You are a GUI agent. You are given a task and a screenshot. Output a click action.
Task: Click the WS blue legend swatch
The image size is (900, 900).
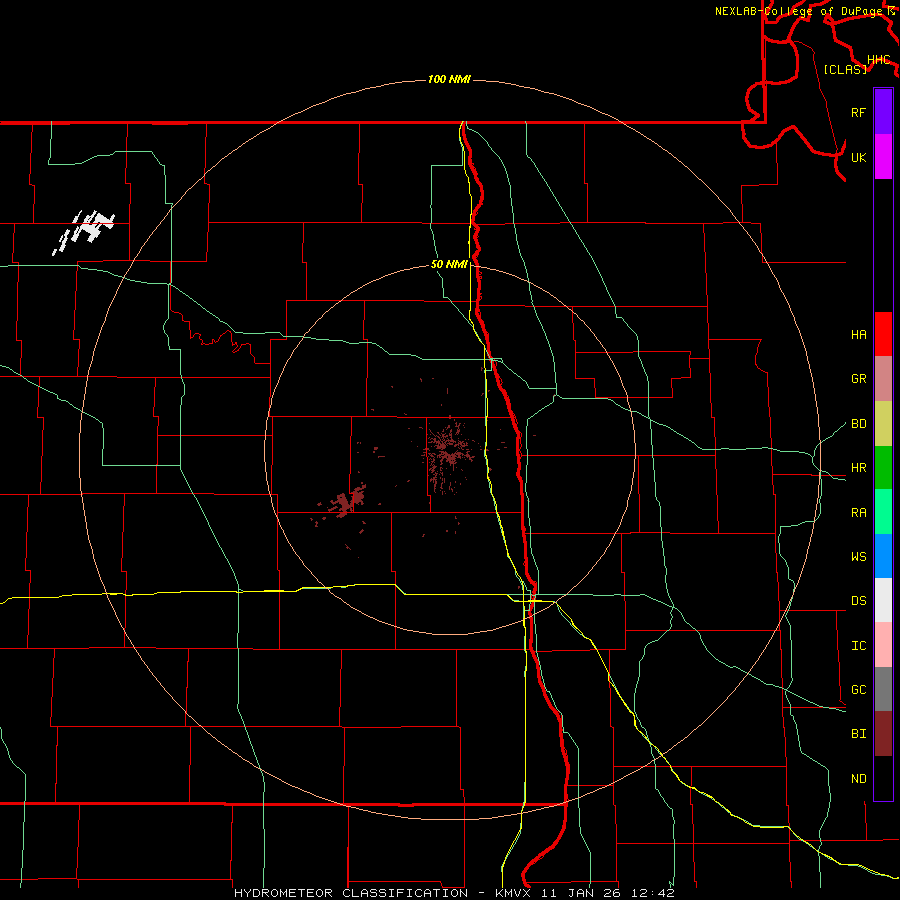tap(883, 556)
